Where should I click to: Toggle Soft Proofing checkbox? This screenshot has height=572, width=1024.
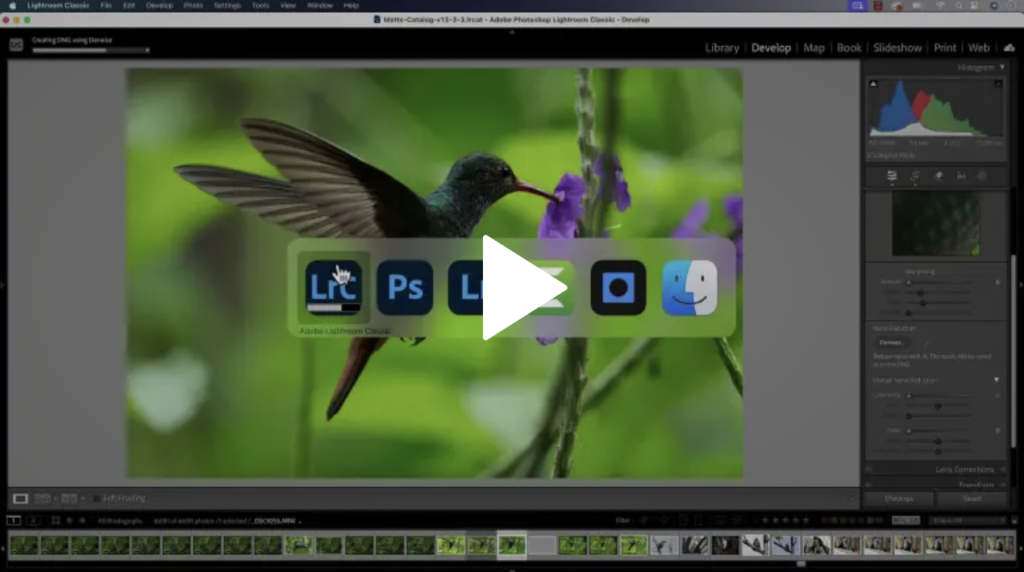pos(97,498)
